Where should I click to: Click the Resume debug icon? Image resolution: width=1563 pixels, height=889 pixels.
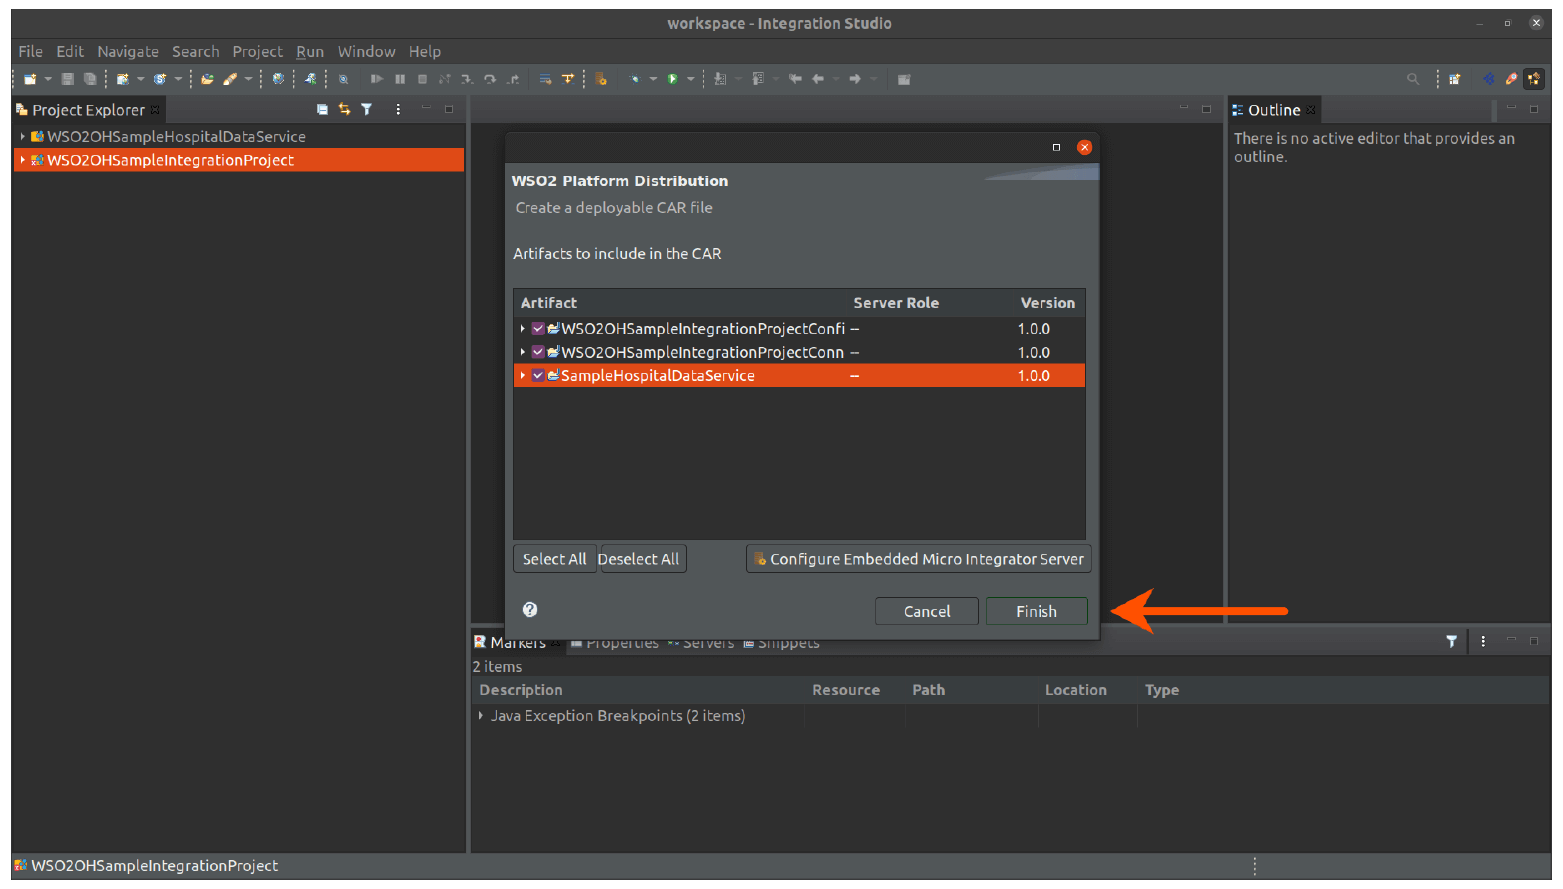[x=377, y=79]
